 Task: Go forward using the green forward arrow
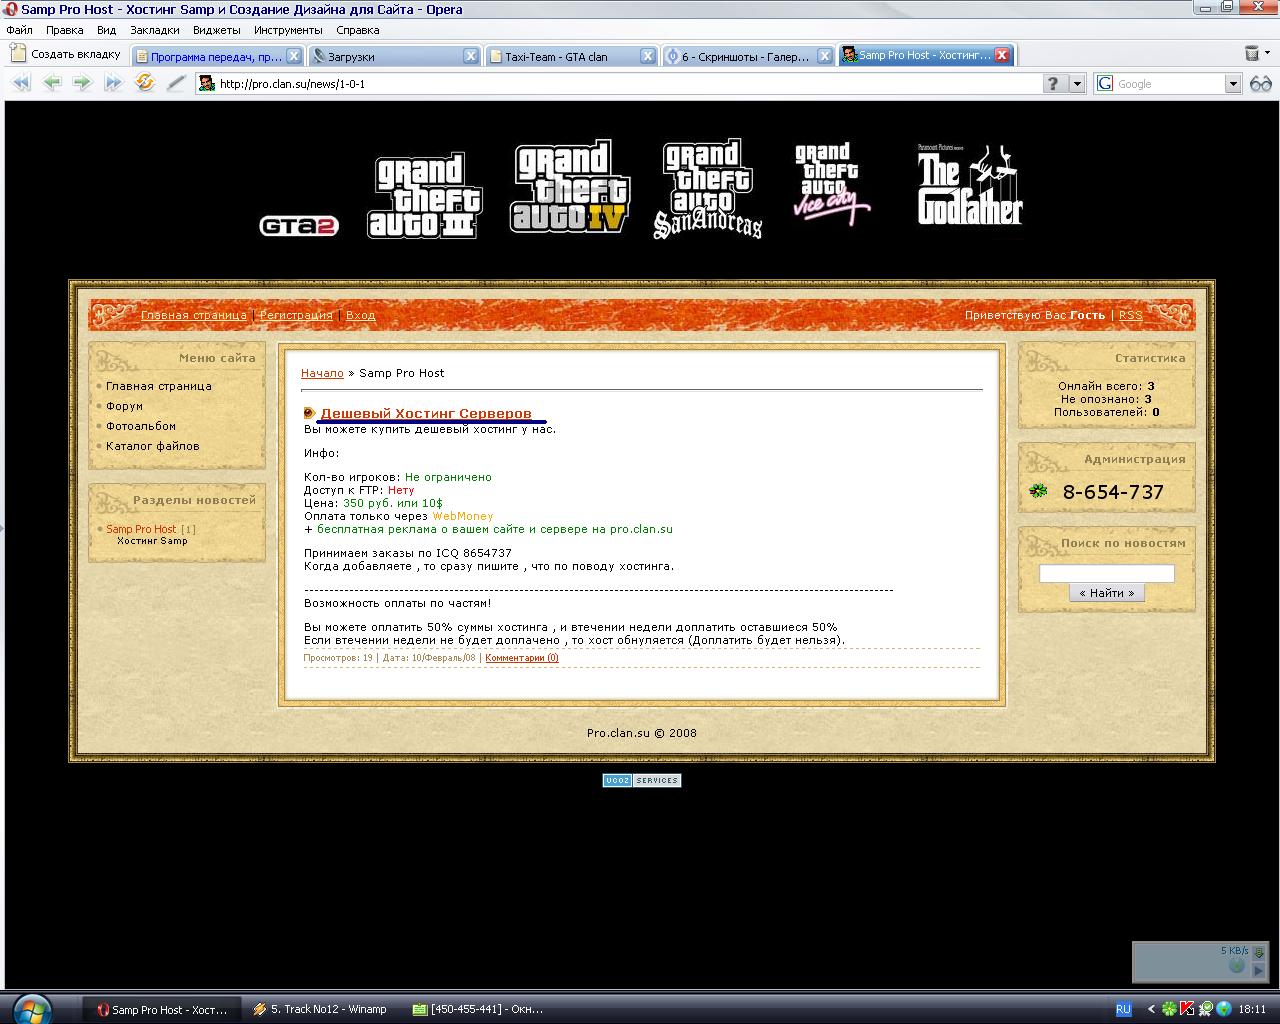82,83
